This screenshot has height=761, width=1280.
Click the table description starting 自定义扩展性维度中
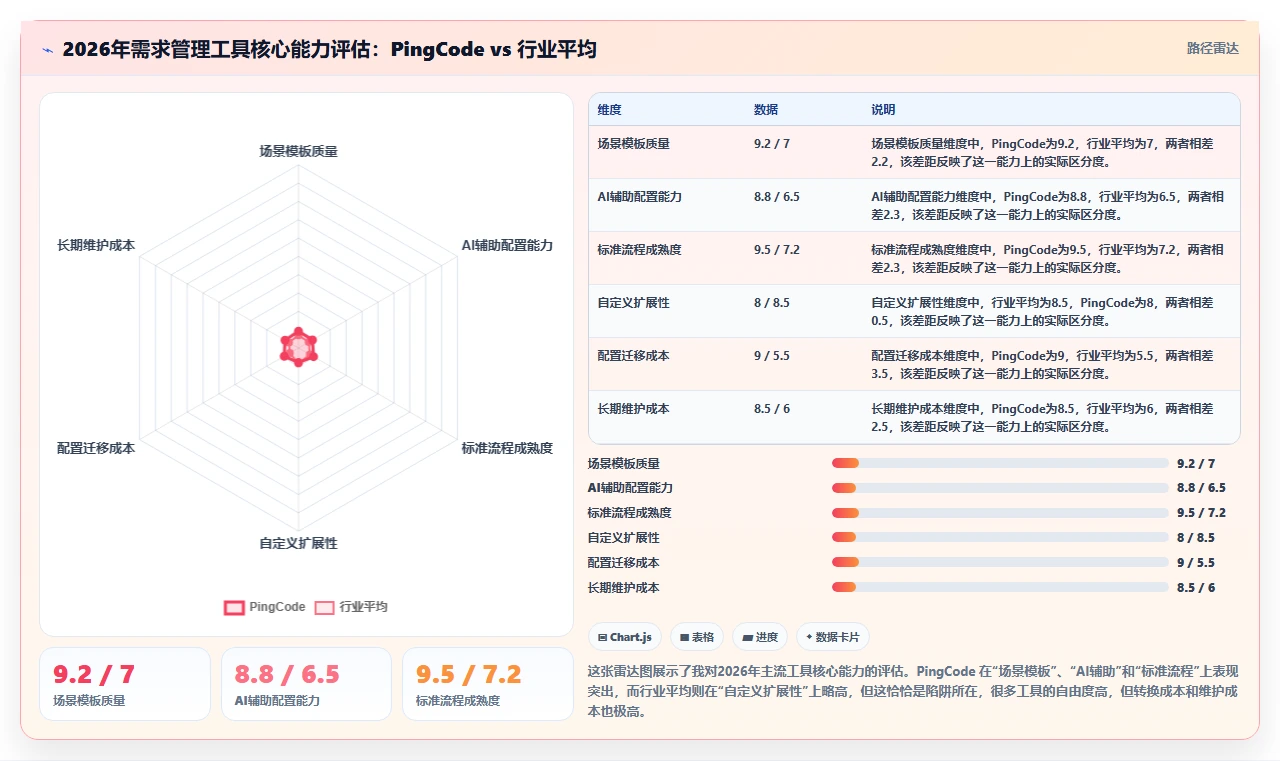1042,311
